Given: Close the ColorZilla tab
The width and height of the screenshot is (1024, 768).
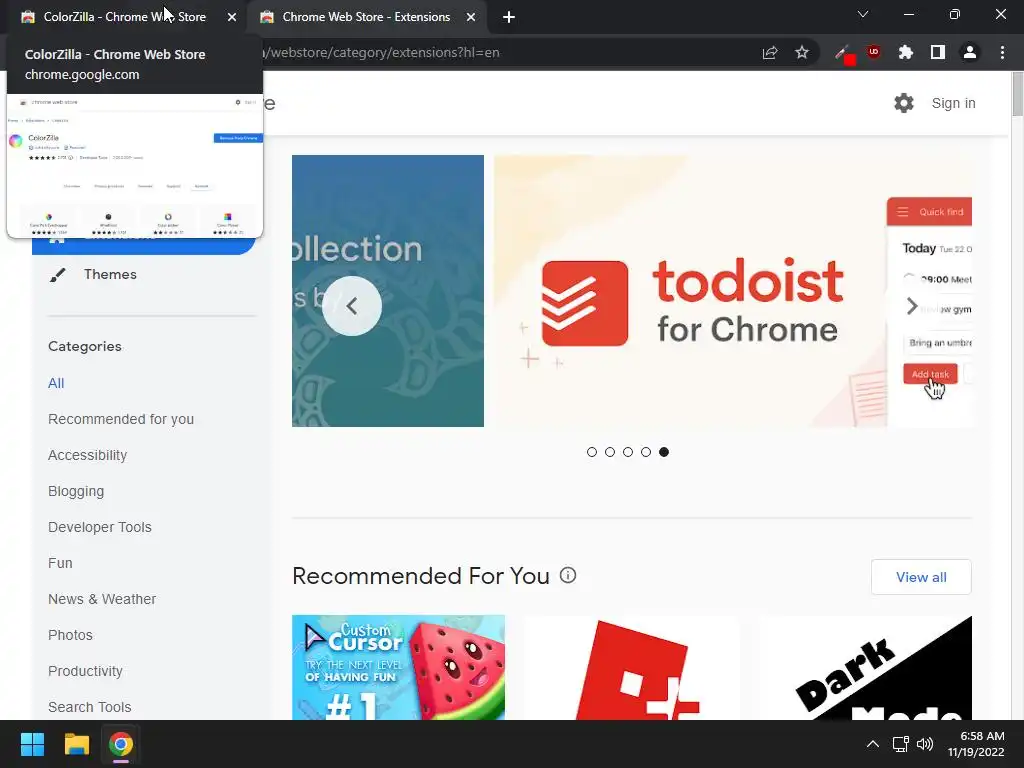Looking at the screenshot, I should [232, 17].
